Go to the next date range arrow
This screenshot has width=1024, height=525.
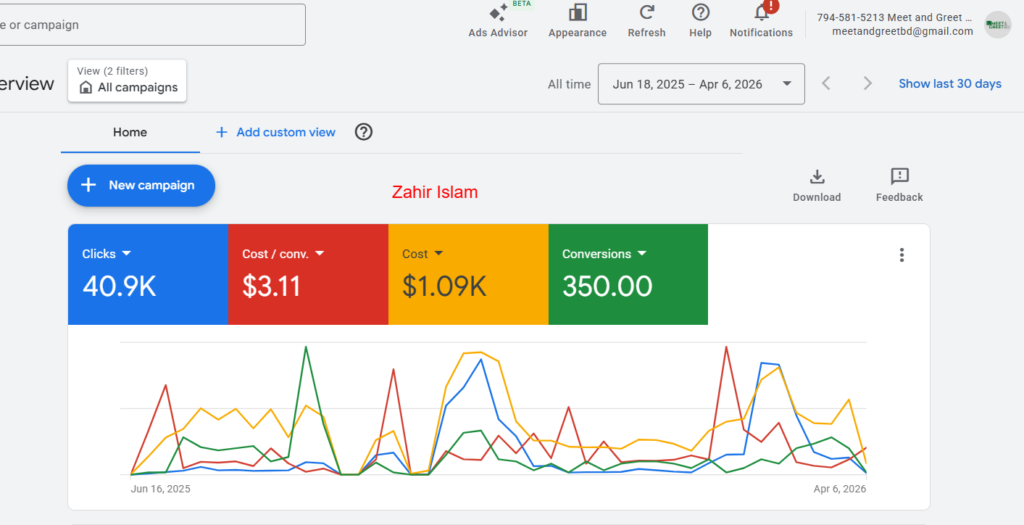click(x=867, y=84)
